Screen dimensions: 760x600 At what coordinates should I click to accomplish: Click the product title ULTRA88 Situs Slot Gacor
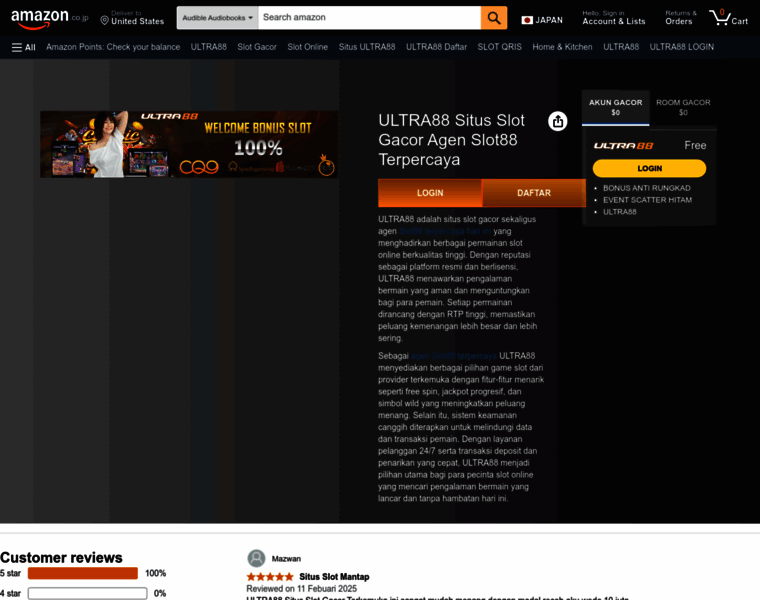(451, 140)
